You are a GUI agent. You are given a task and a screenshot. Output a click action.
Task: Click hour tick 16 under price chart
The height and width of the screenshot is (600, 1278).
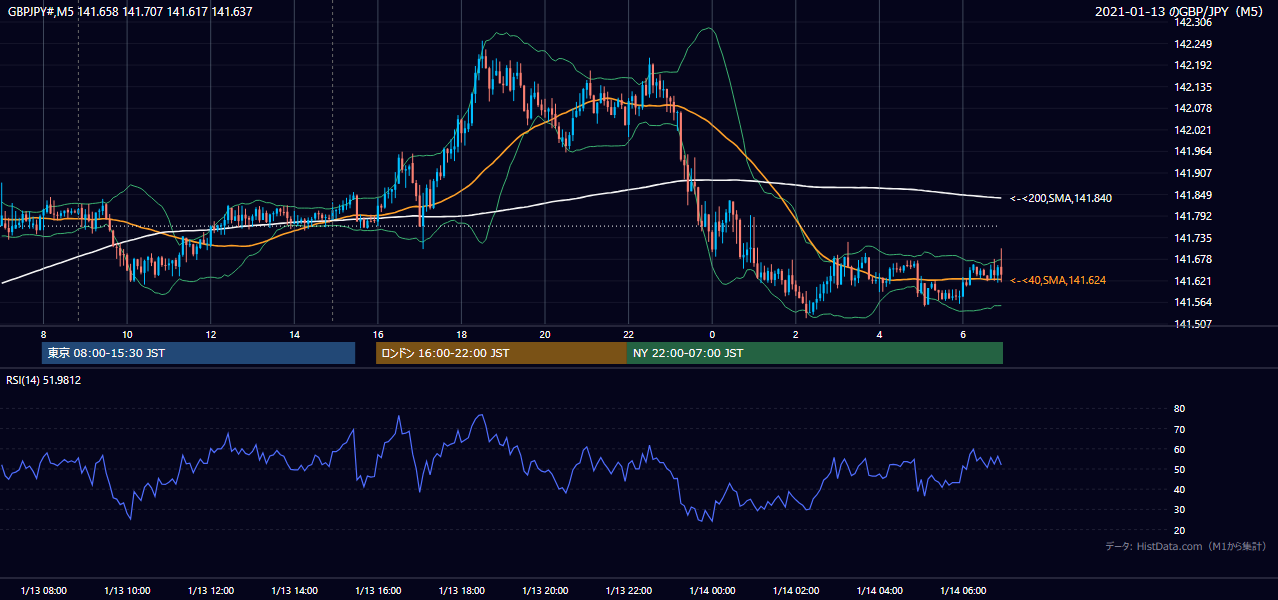[x=378, y=334]
